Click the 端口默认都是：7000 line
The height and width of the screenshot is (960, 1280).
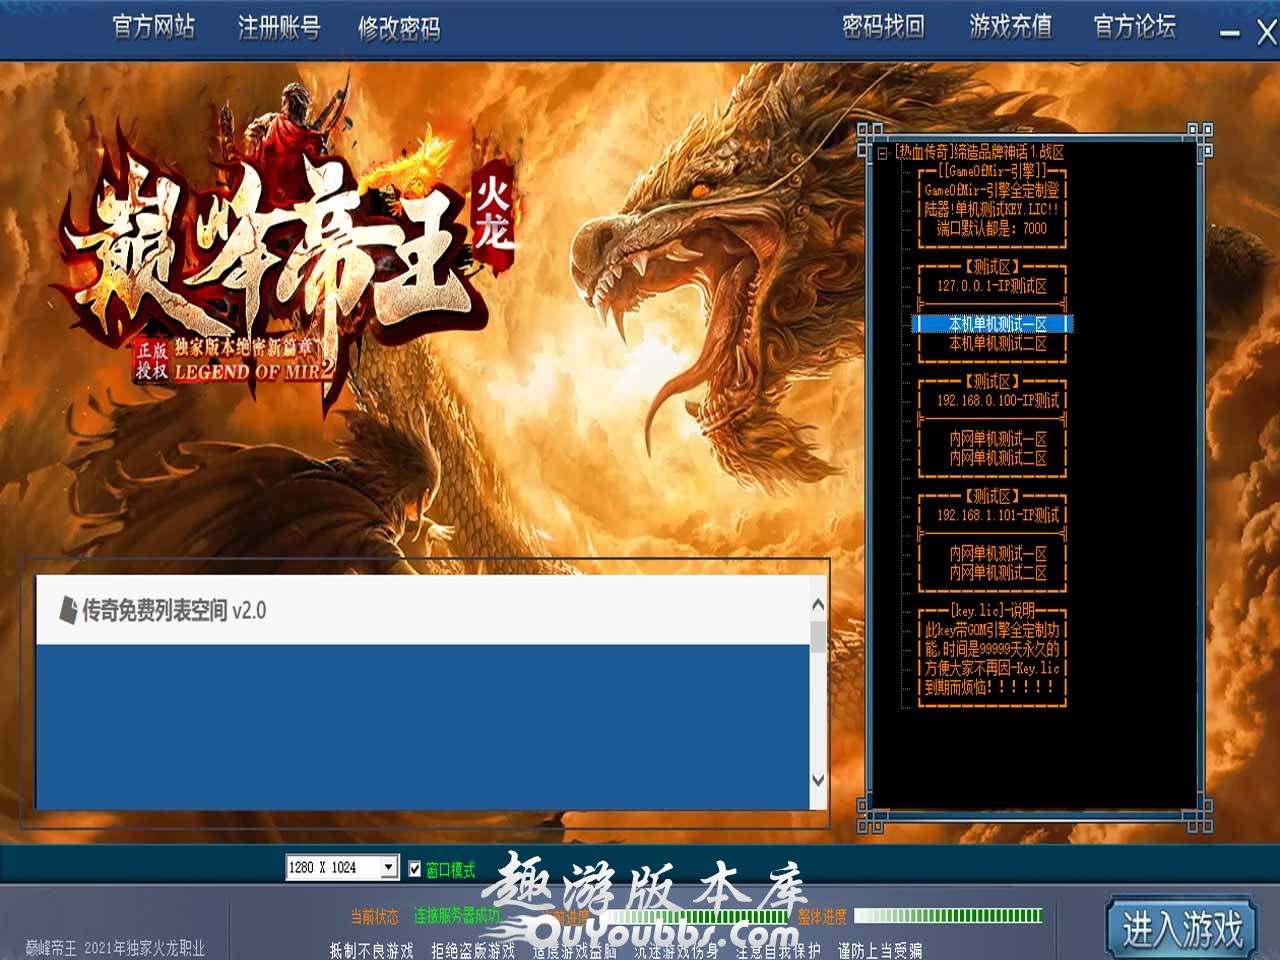pos(992,228)
